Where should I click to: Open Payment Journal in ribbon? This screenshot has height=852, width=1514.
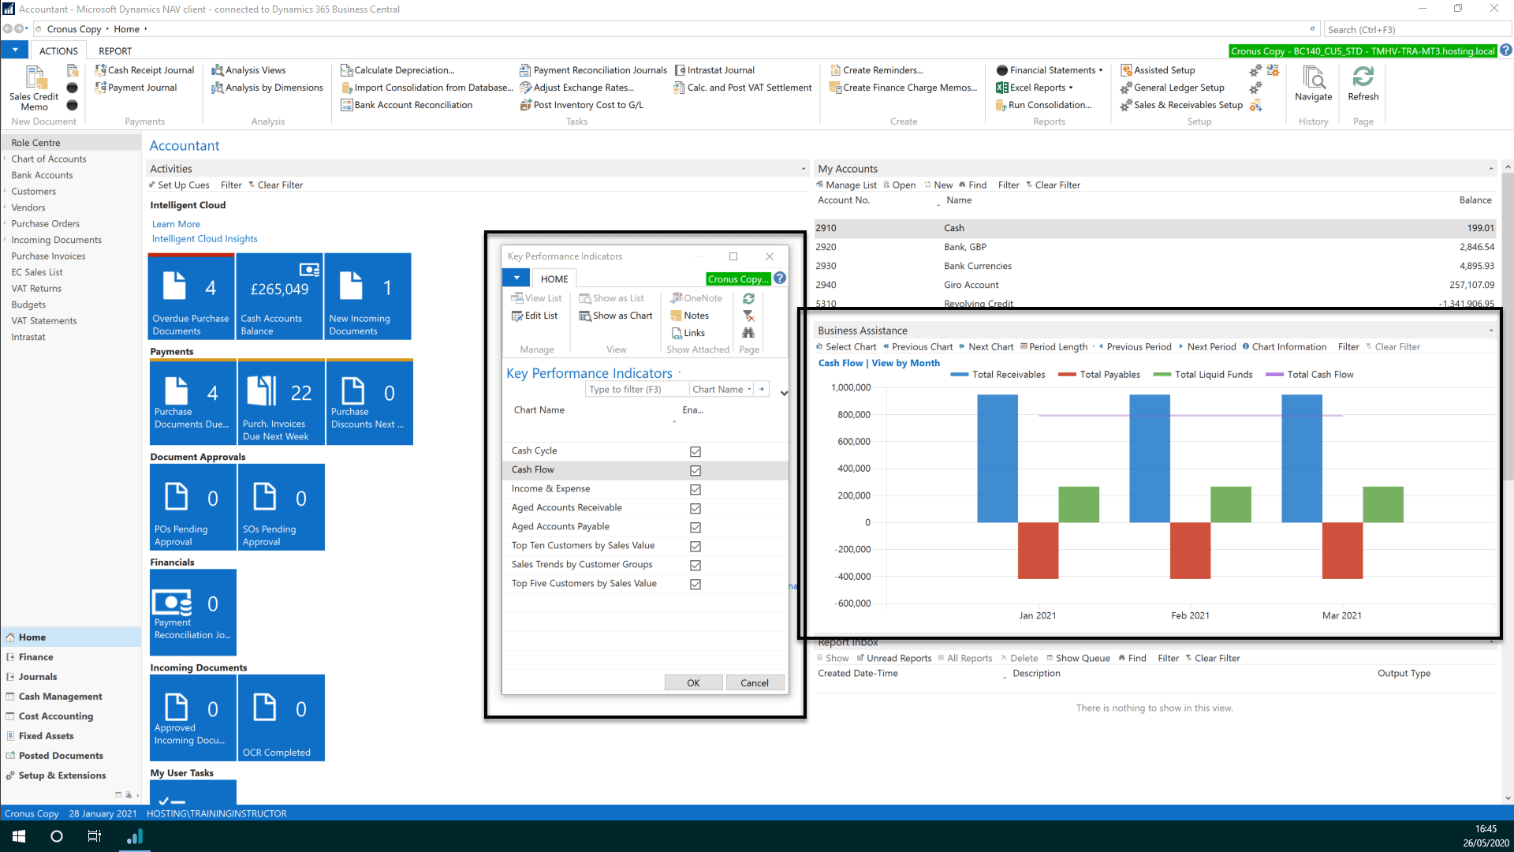[136, 88]
